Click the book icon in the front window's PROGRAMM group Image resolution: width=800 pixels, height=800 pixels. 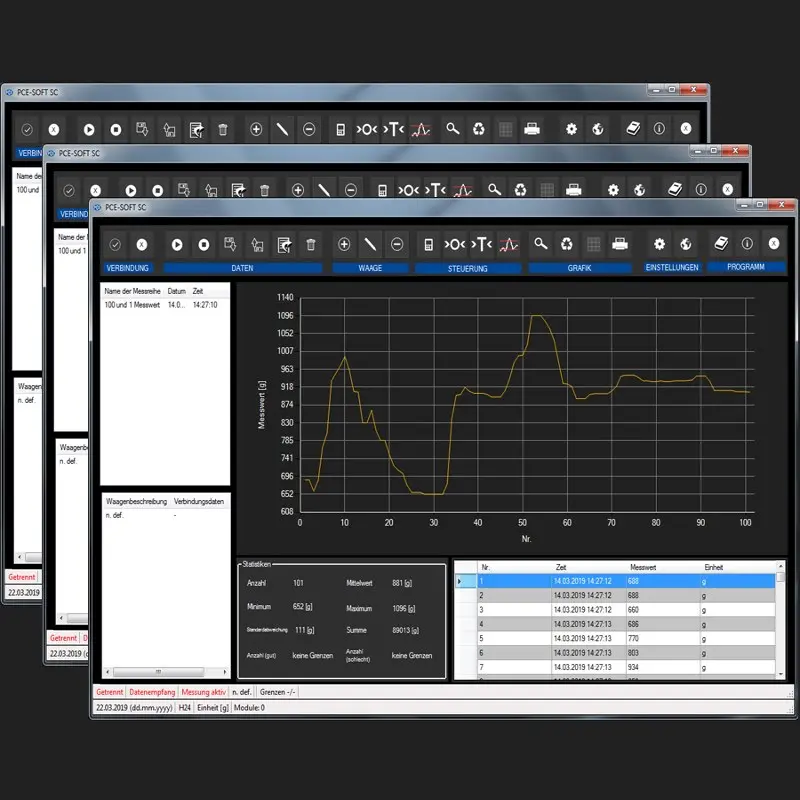[x=719, y=243]
